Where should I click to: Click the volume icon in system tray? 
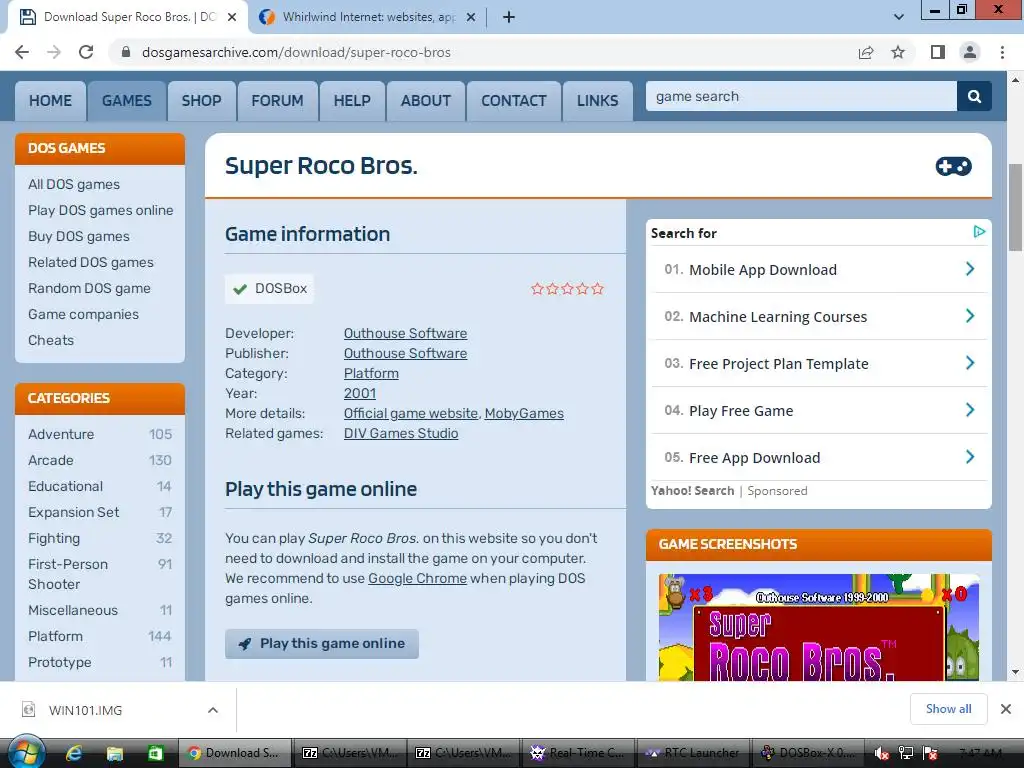point(881,754)
